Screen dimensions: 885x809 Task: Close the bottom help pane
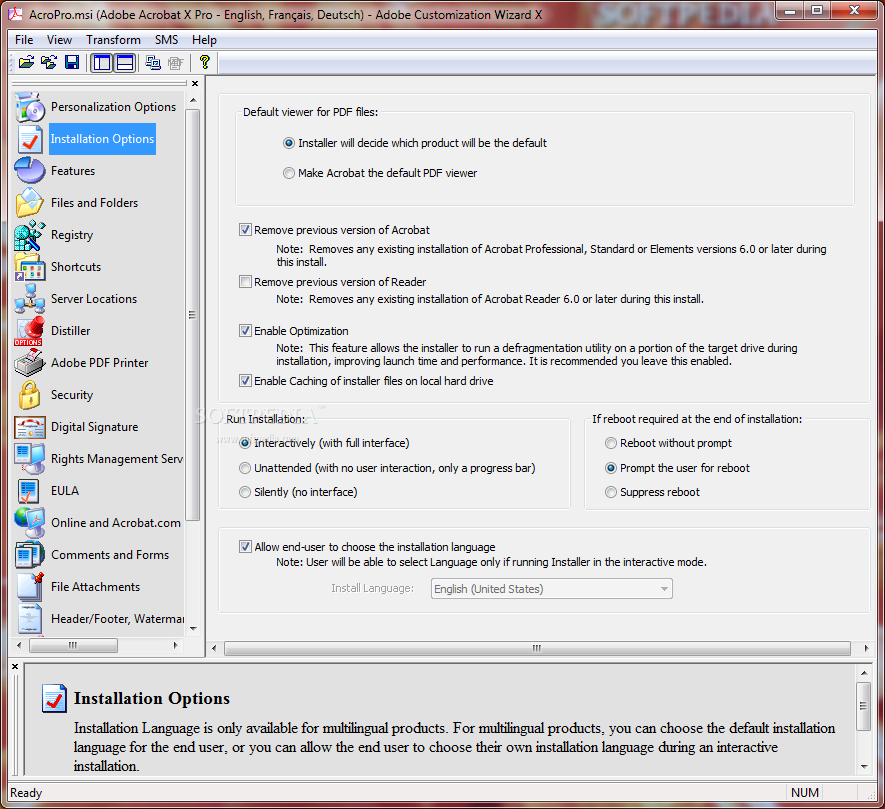pos(15,667)
